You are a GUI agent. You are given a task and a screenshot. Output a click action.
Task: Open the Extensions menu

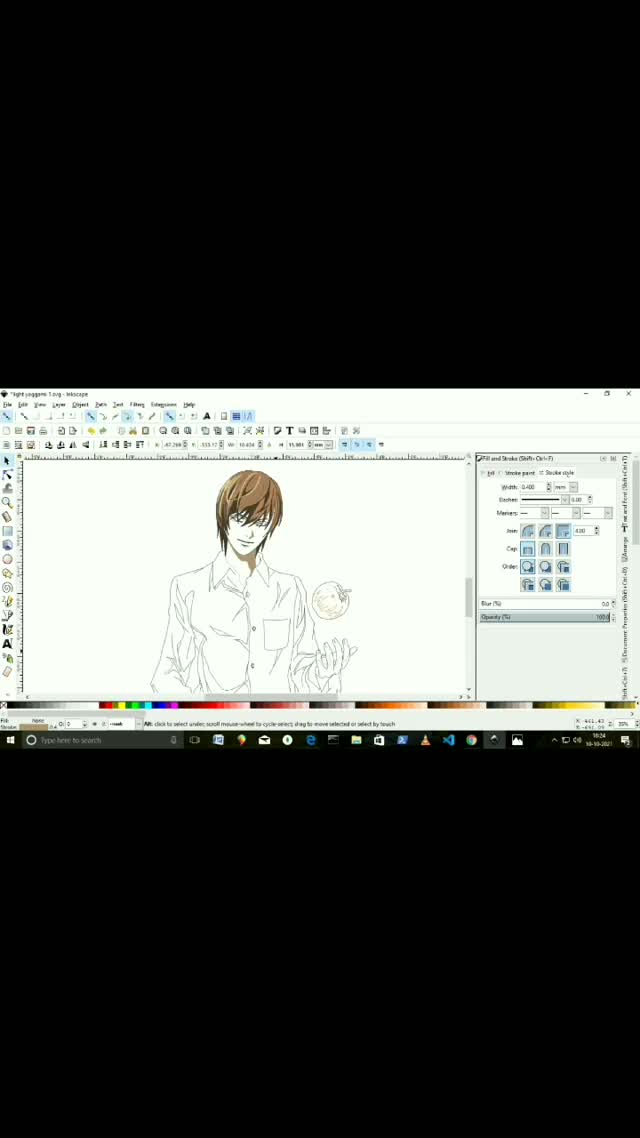tap(163, 404)
